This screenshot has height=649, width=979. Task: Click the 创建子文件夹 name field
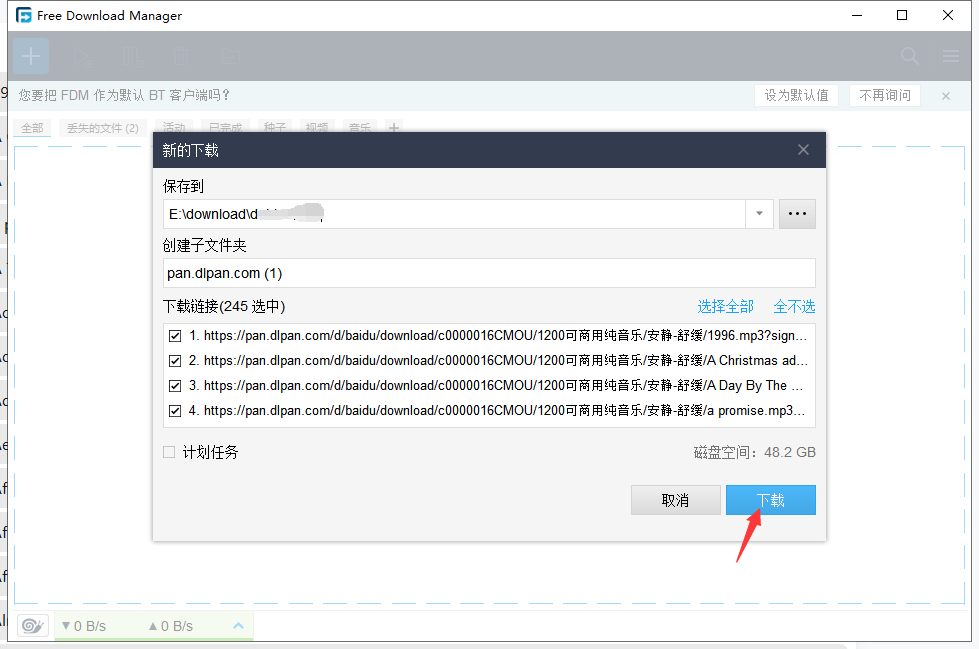tap(488, 273)
